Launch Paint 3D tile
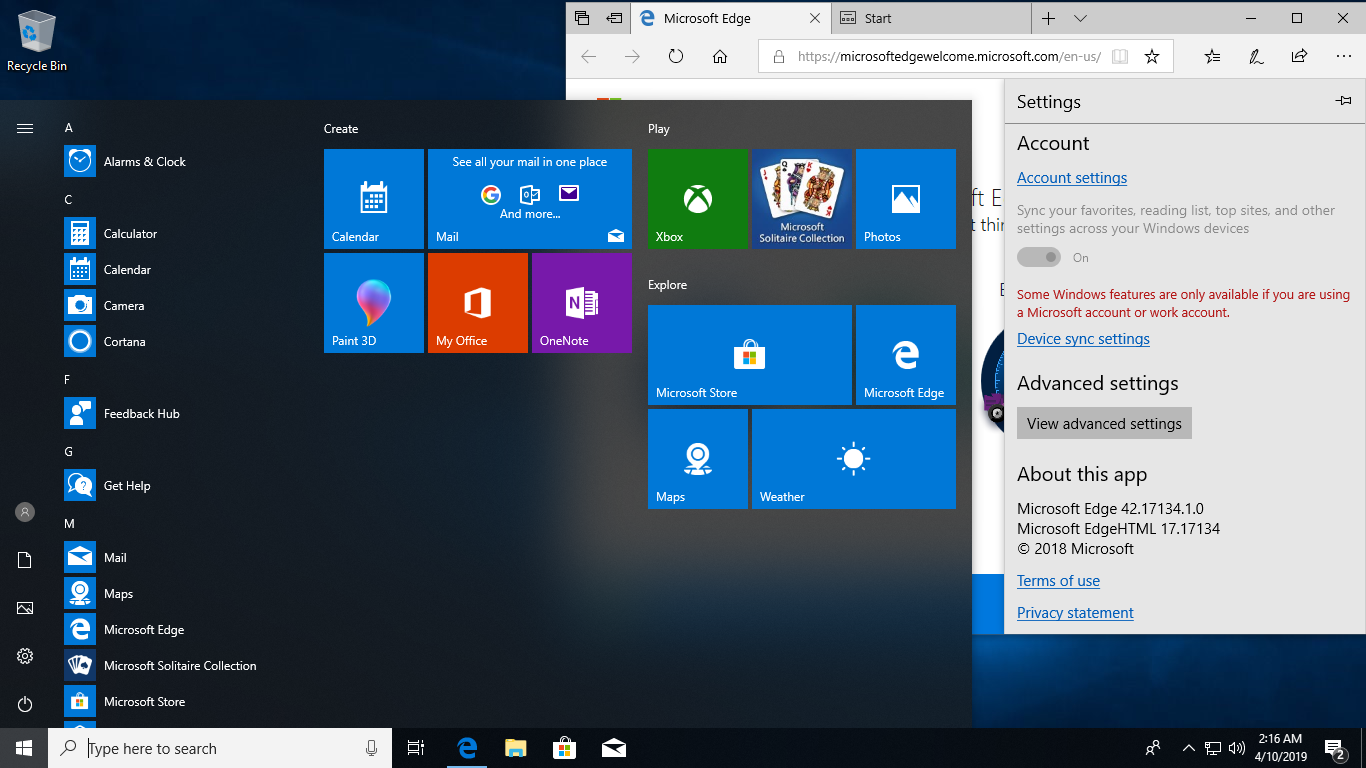This screenshot has width=1366, height=768. (374, 303)
